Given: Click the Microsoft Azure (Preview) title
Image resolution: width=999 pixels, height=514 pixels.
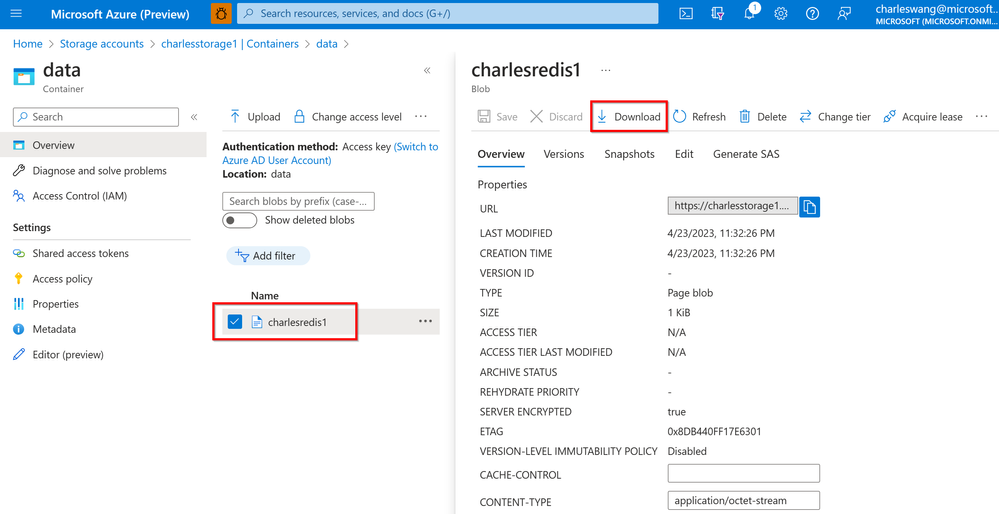Looking at the screenshot, I should coord(120,14).
